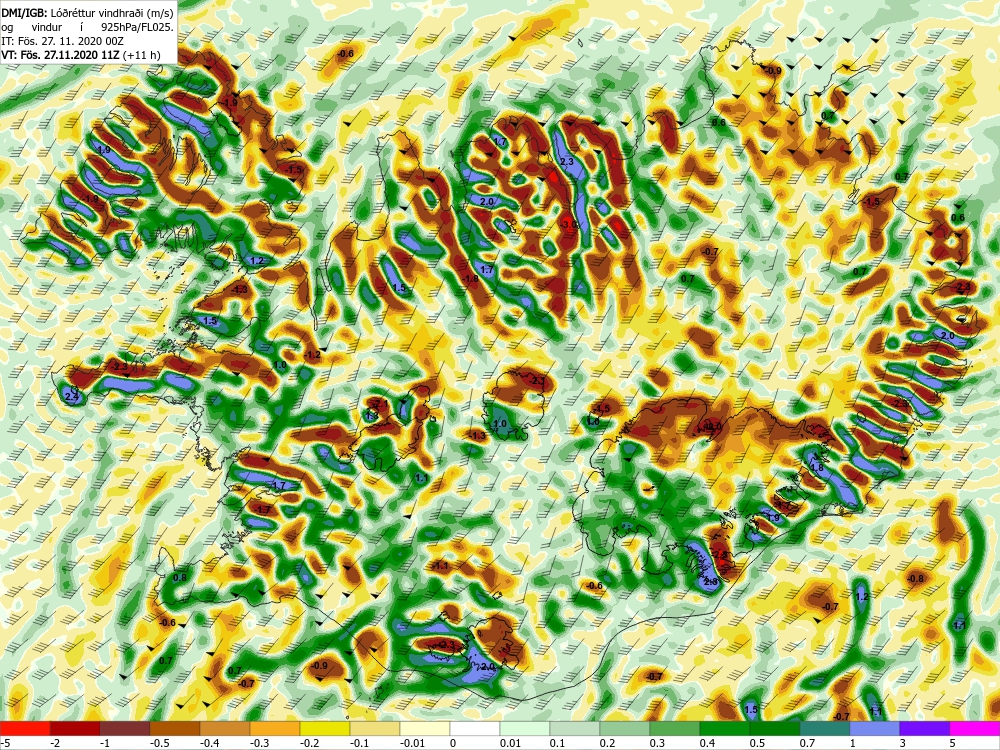Click the dark red legend swatch between -2 and -1
This screenshot has height=750, width=1000.
tap(75, 729)
